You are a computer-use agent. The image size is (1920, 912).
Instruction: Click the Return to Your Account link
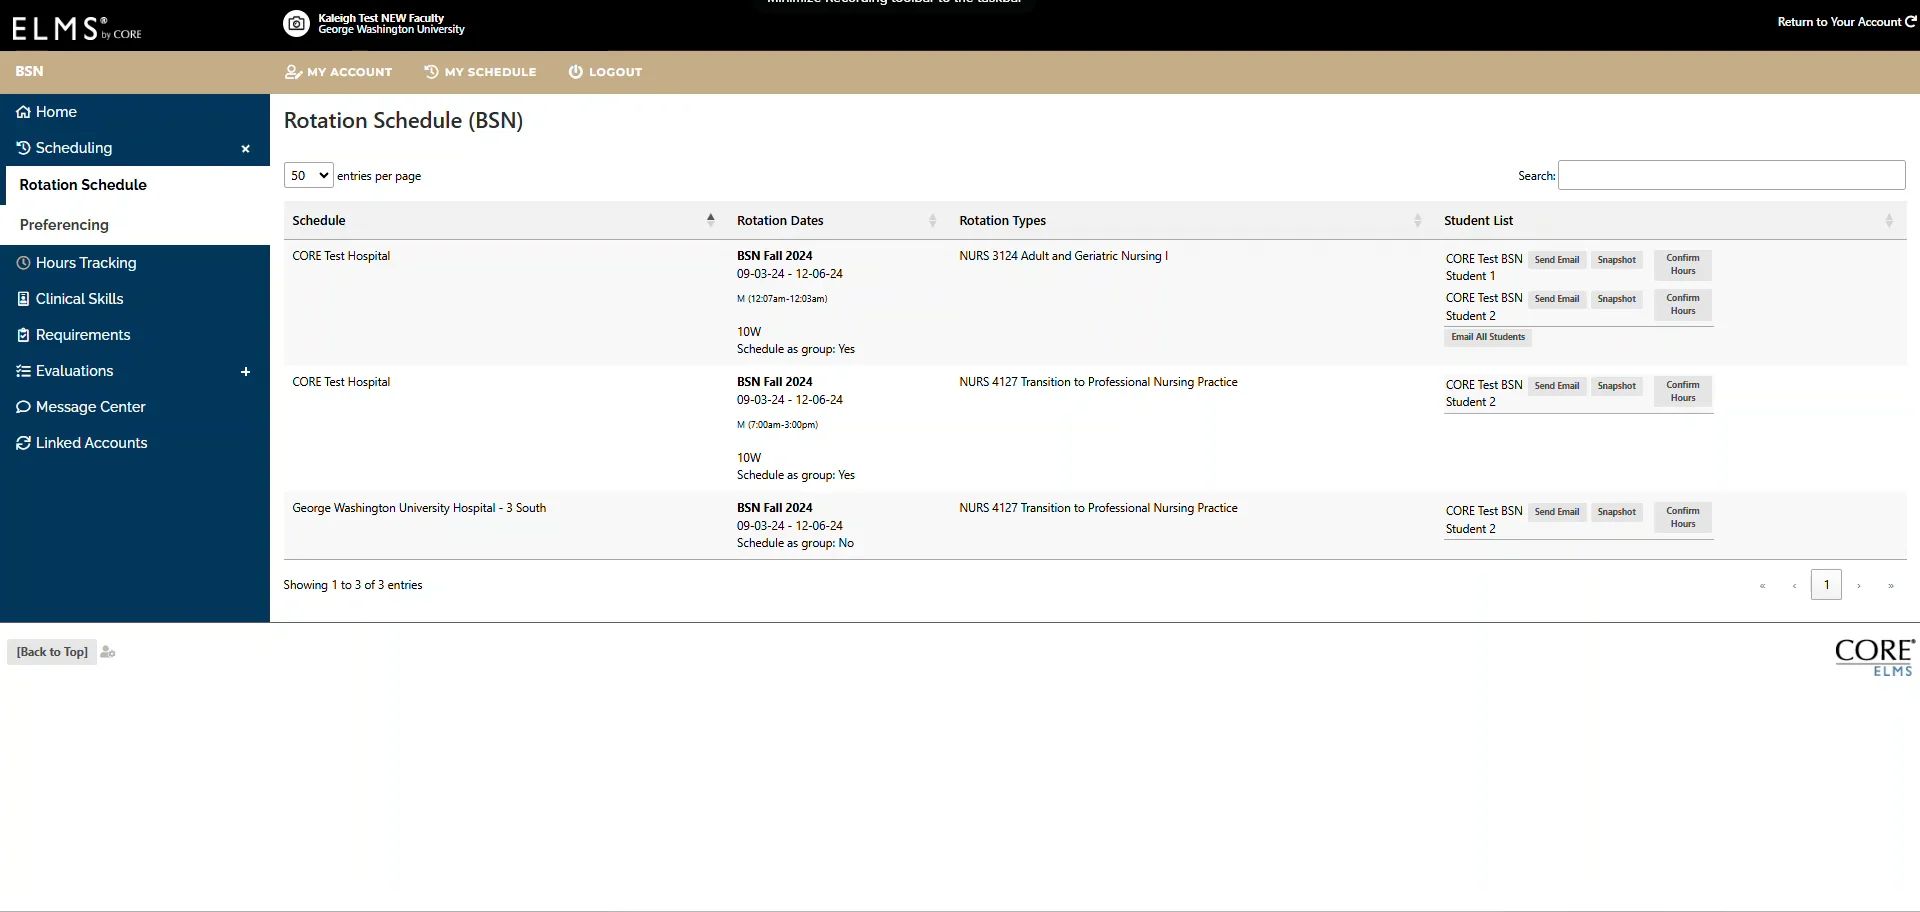(x=1846, y=22)
